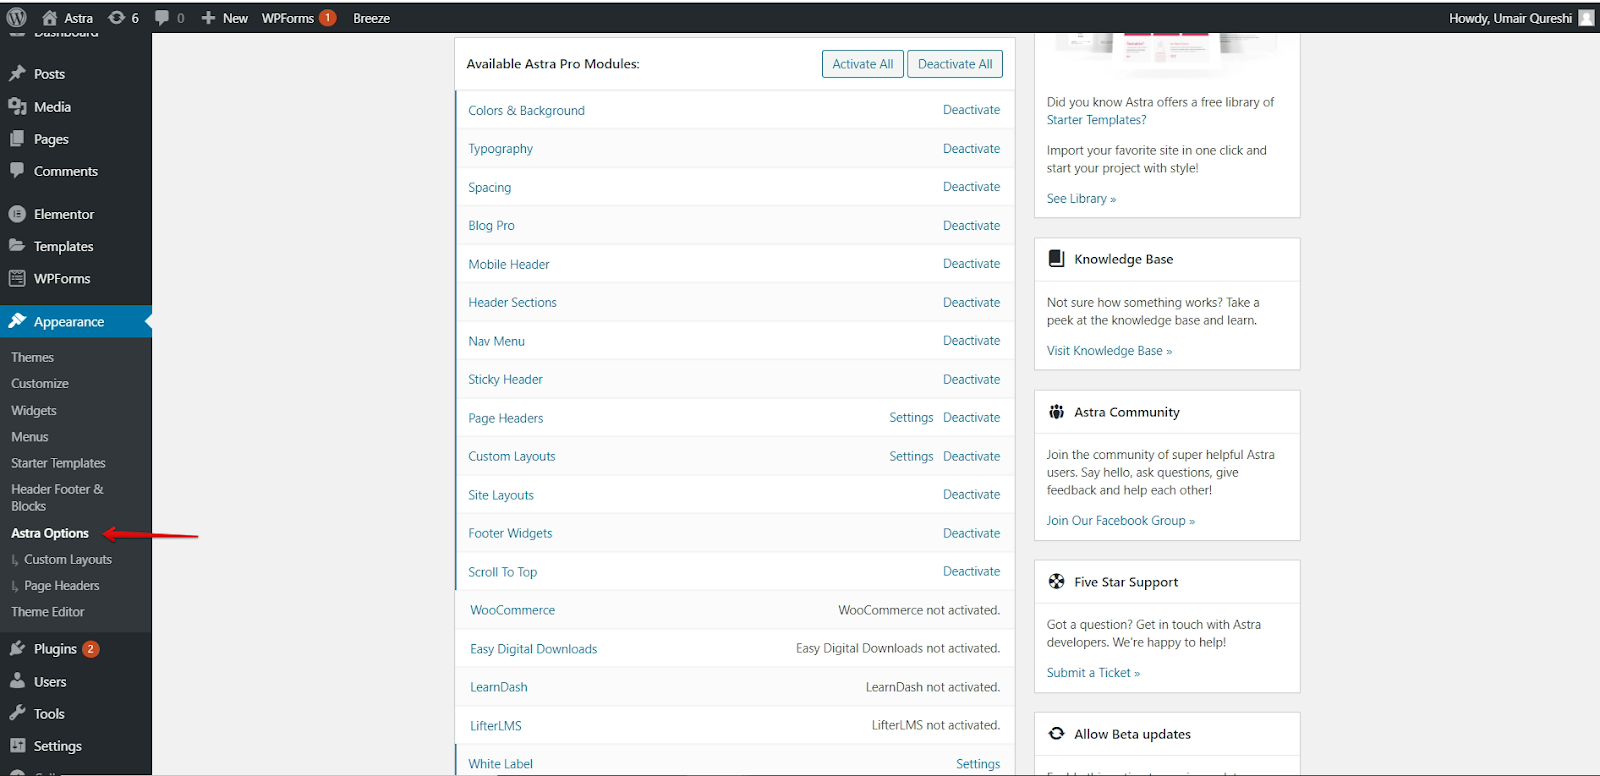The image size is (1600, 776).
Task: Open Custom Layouts Settings link
Action: [x=911, y=456]
